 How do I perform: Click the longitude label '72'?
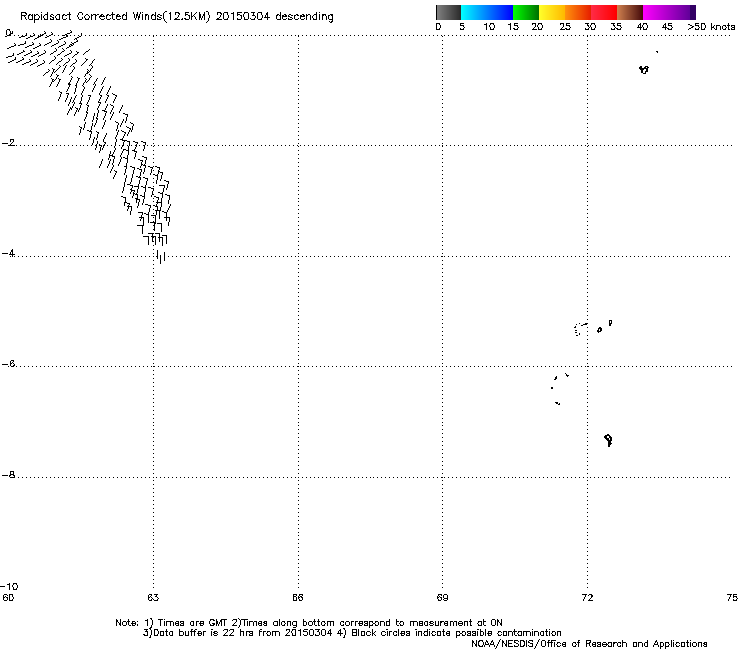click(587, 598)
